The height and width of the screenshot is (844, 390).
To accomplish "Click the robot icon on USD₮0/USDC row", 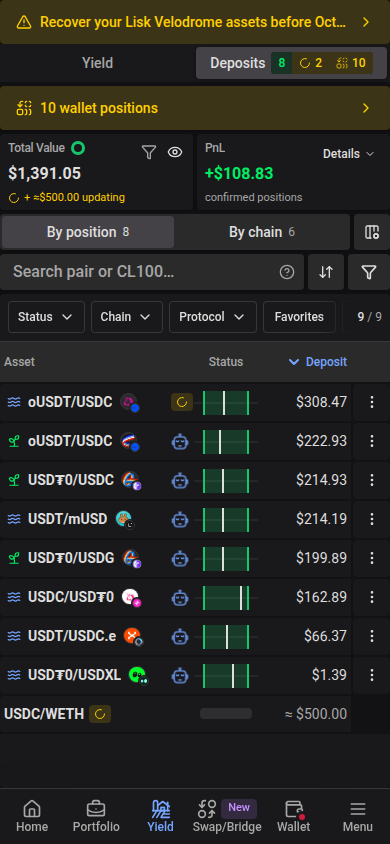I will coord(180,480).
